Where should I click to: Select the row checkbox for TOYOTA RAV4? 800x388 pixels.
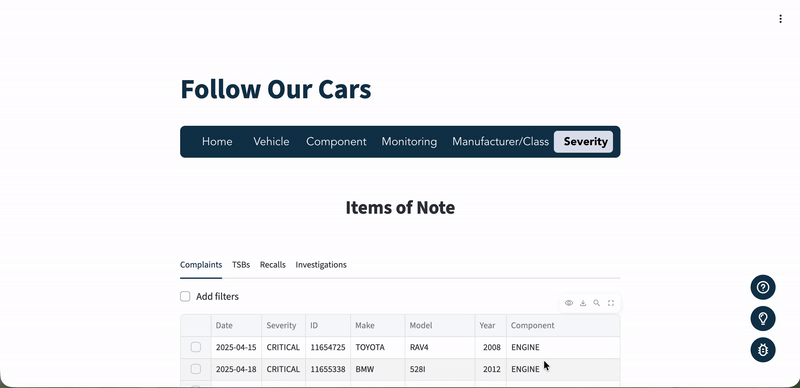tap(195, 347)
